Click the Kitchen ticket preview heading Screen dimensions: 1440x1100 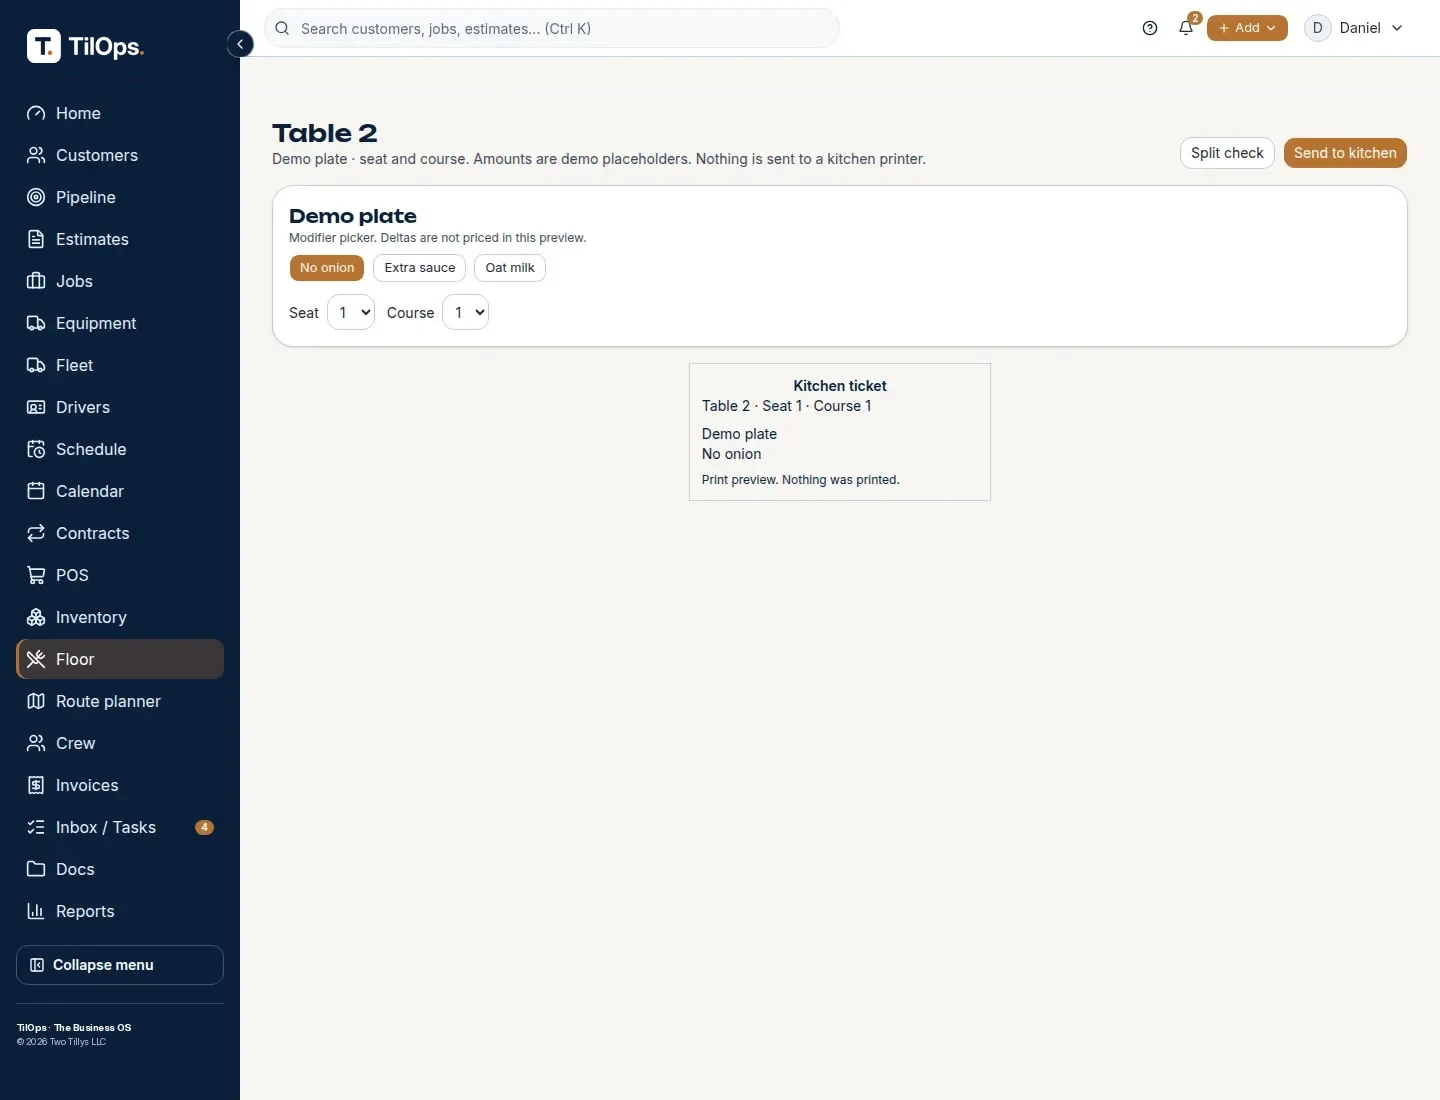tap(840, 386)
